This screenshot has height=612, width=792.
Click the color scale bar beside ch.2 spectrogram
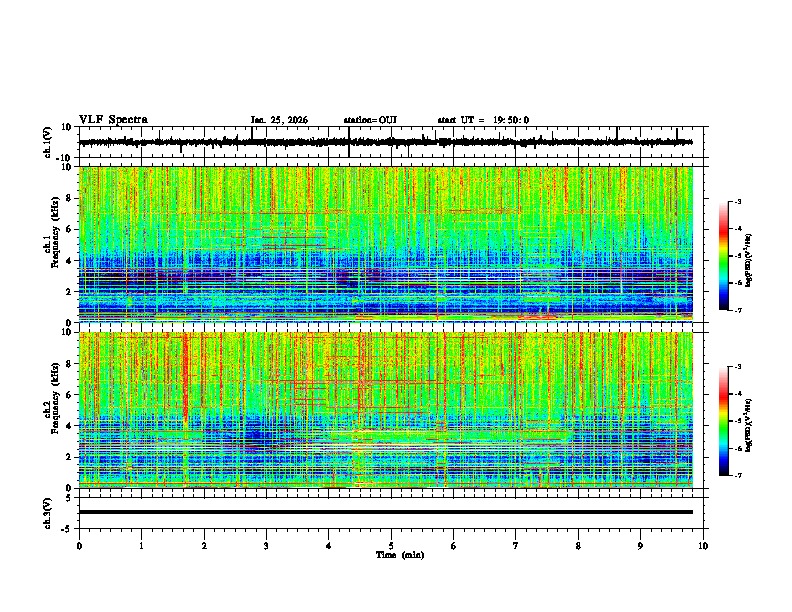[x=724, y=421]
